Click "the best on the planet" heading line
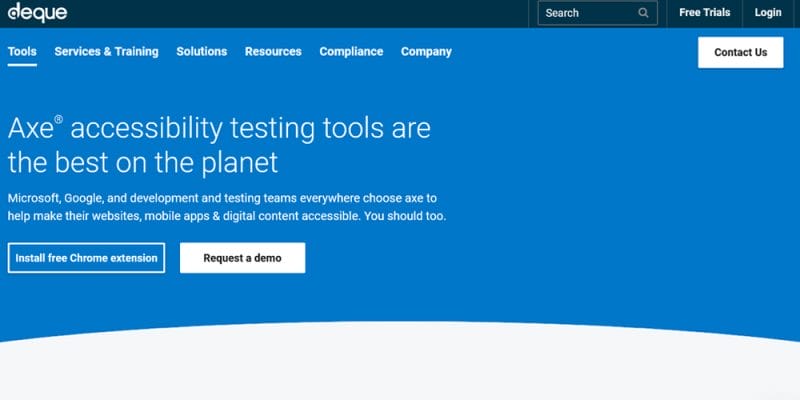This screenshot has width=800, height=400. [143, 163]
